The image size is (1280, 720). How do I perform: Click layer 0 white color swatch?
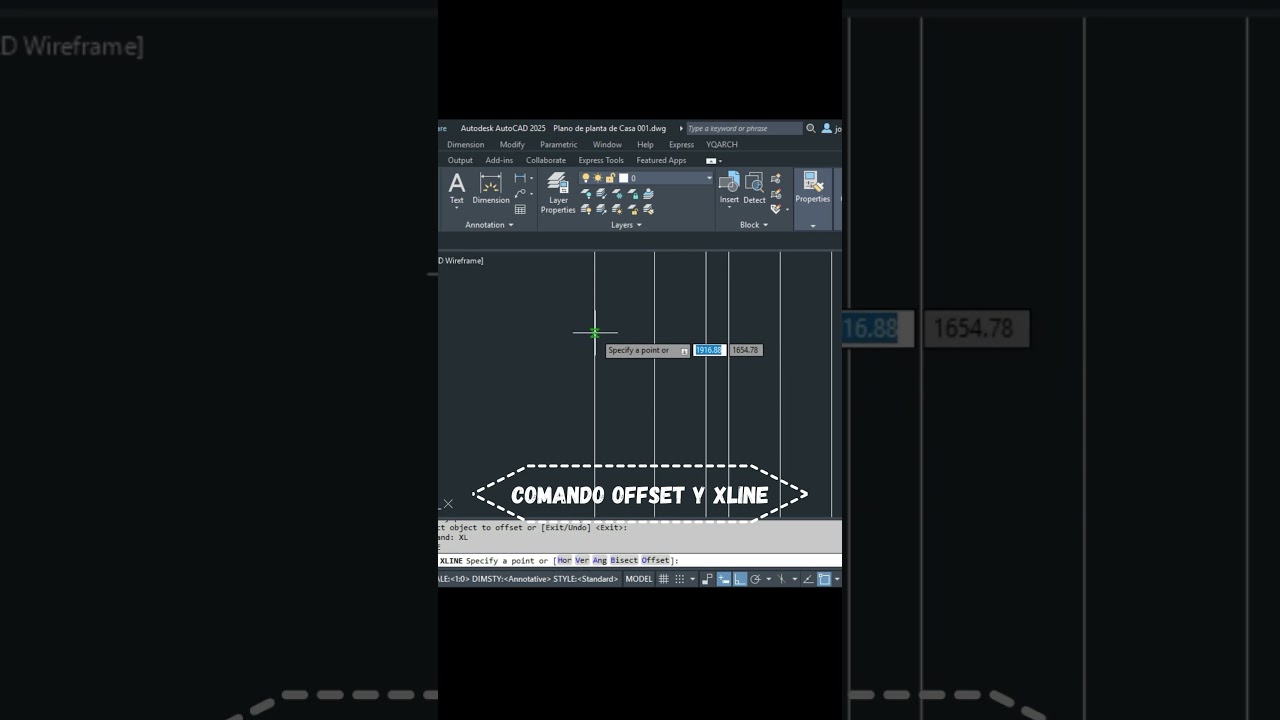pyautogui.click(x=623, y=178)
